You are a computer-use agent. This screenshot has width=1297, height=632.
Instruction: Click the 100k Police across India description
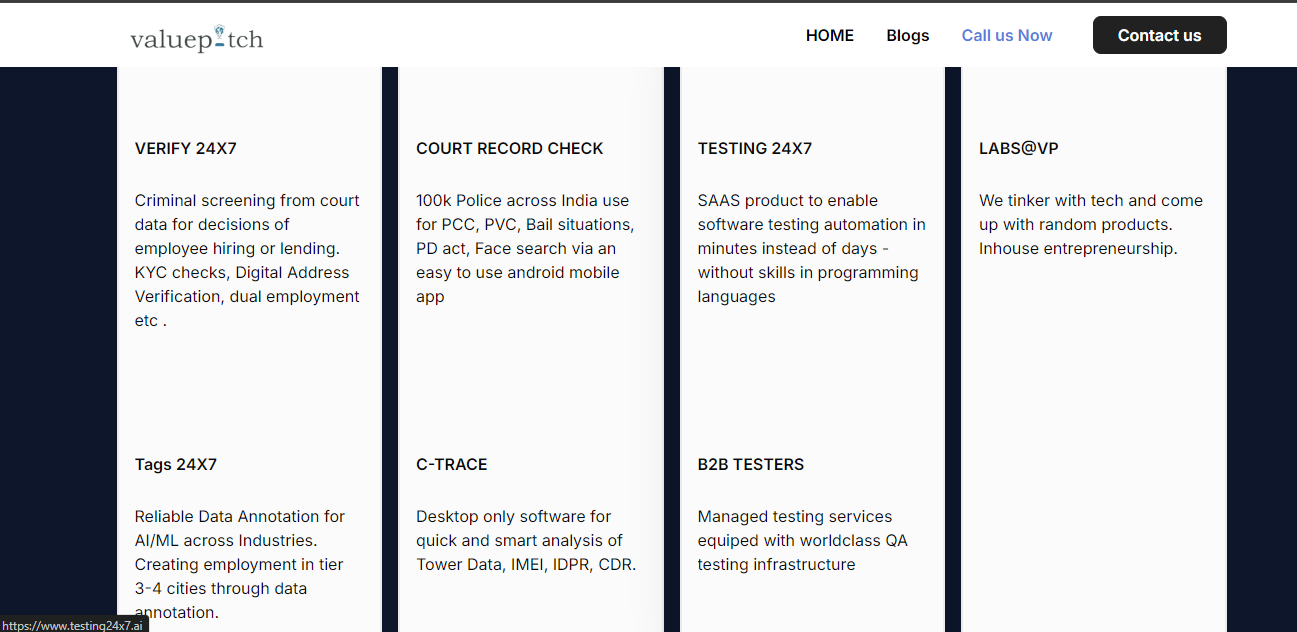click(526, 248)
